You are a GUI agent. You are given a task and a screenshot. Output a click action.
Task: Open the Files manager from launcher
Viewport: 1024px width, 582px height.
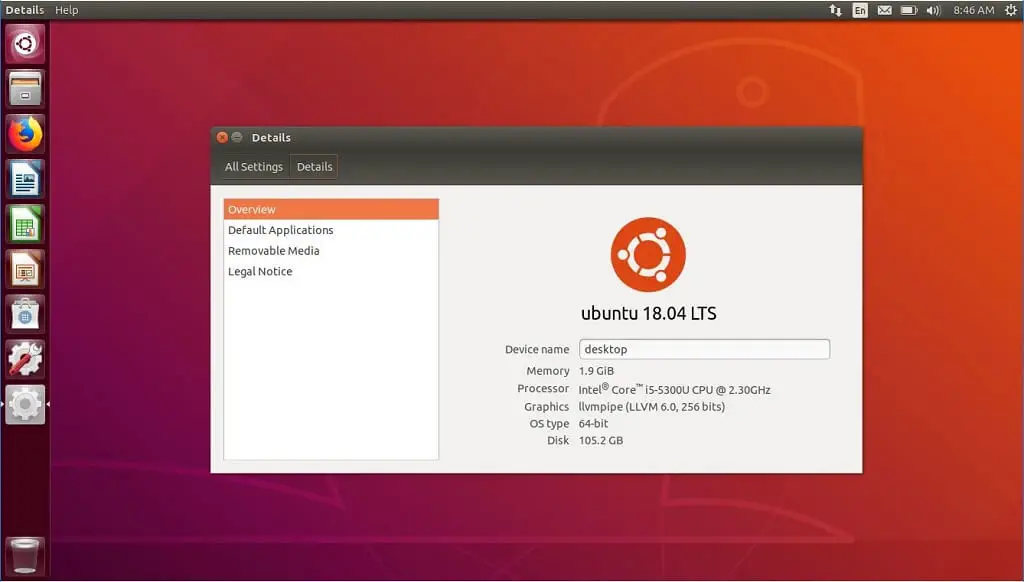point(25,89)
